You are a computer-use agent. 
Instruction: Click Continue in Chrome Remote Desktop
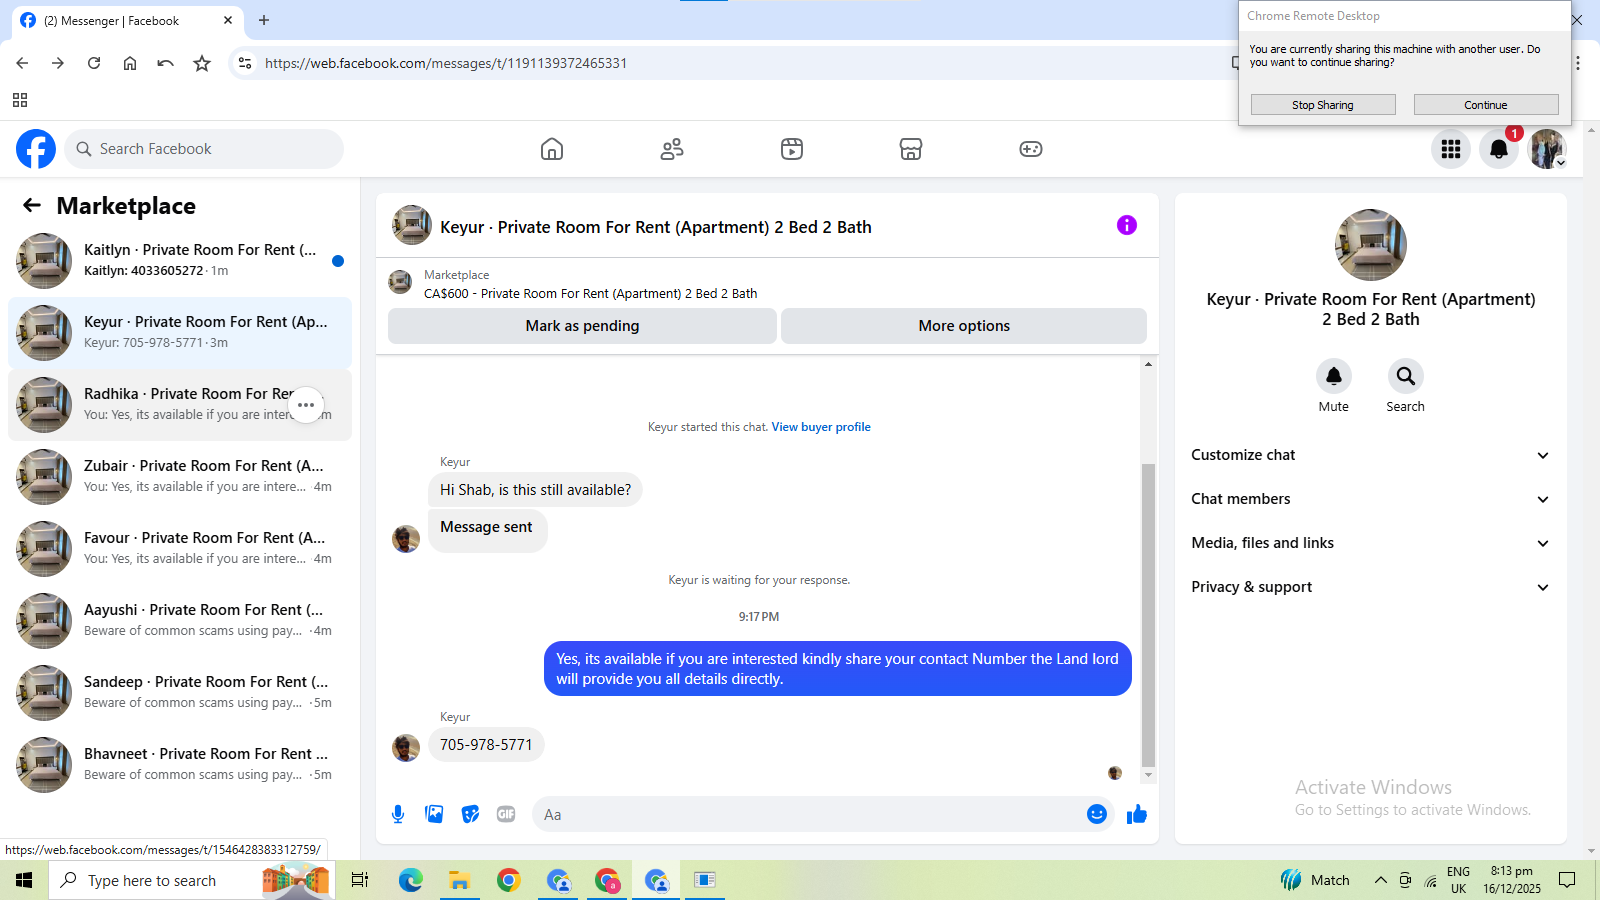tap(1486, 105)
